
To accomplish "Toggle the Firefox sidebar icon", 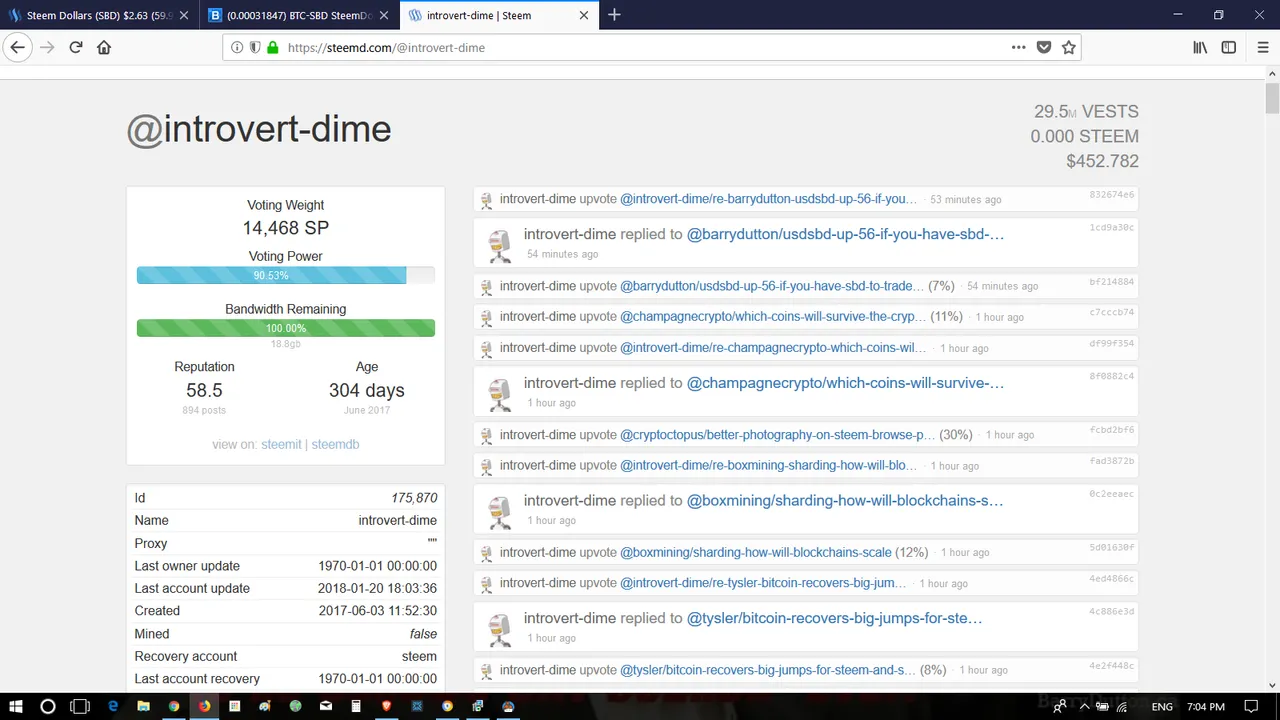I will [x=1229, y=47].
